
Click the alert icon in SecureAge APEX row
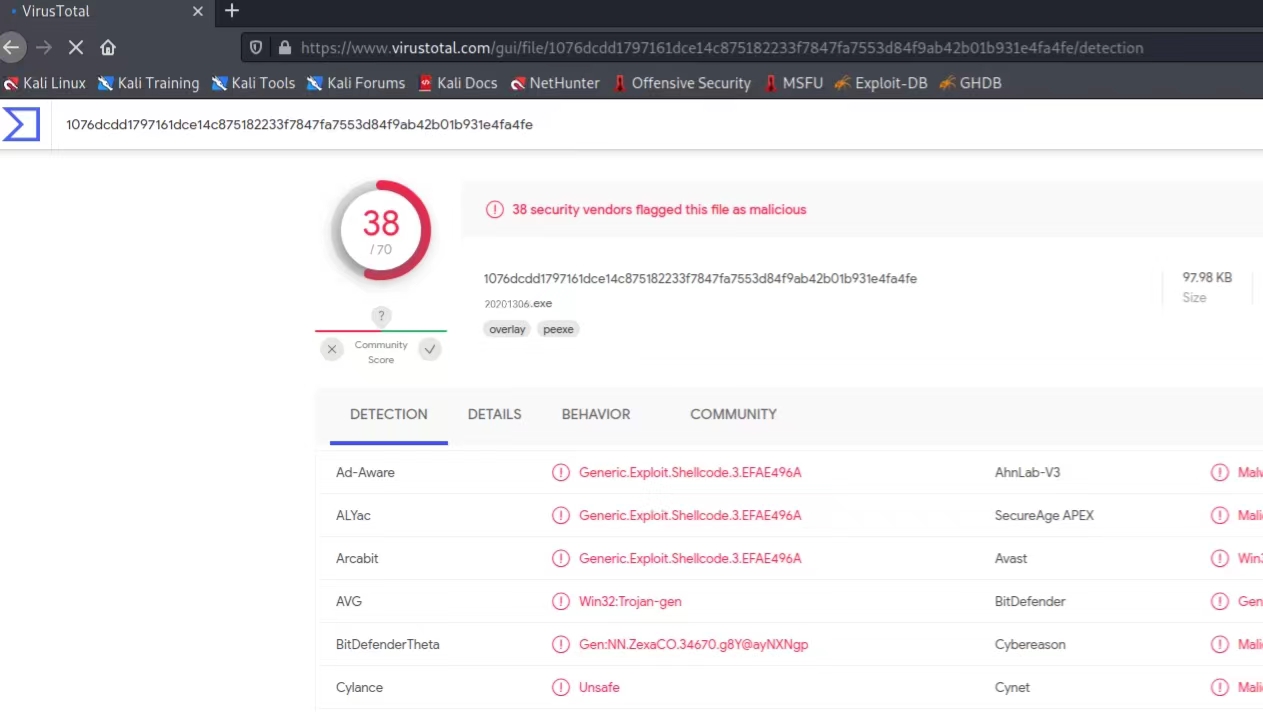[1220, 515]
